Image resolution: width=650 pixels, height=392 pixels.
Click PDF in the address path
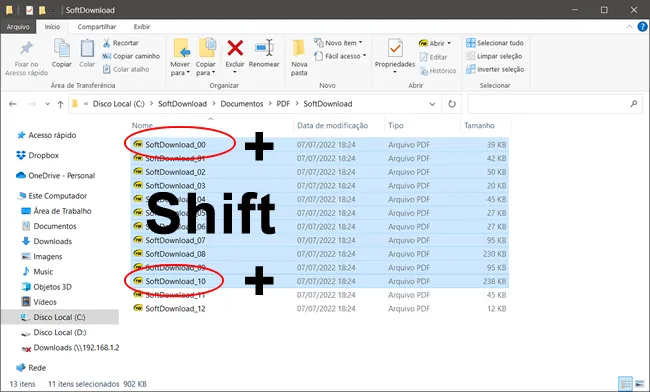coord(283,104)
